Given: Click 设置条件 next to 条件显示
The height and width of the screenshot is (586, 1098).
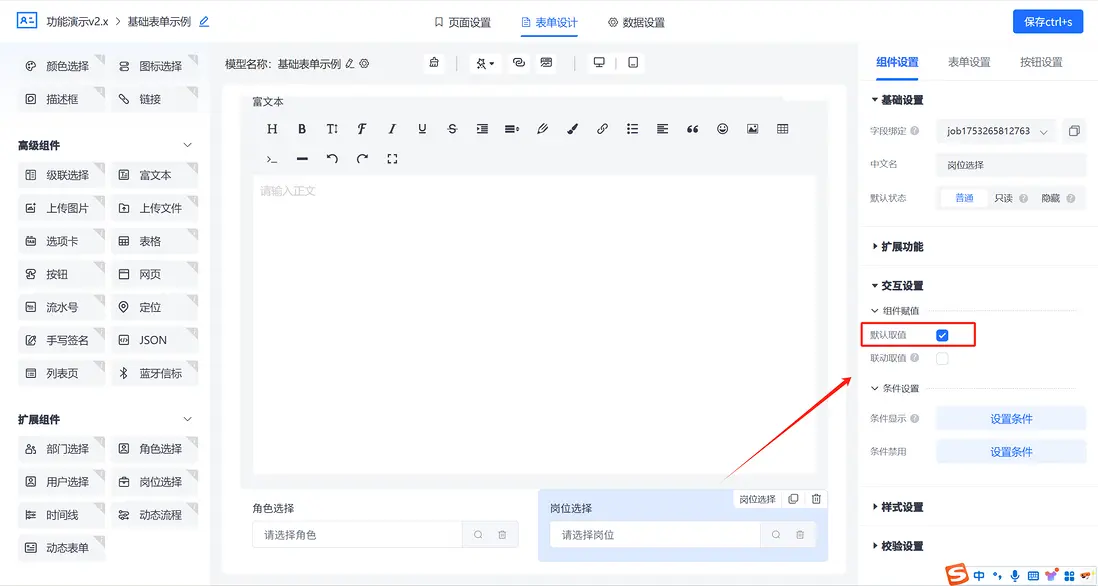Looking at the screenshot, I should pos(1010,417).
